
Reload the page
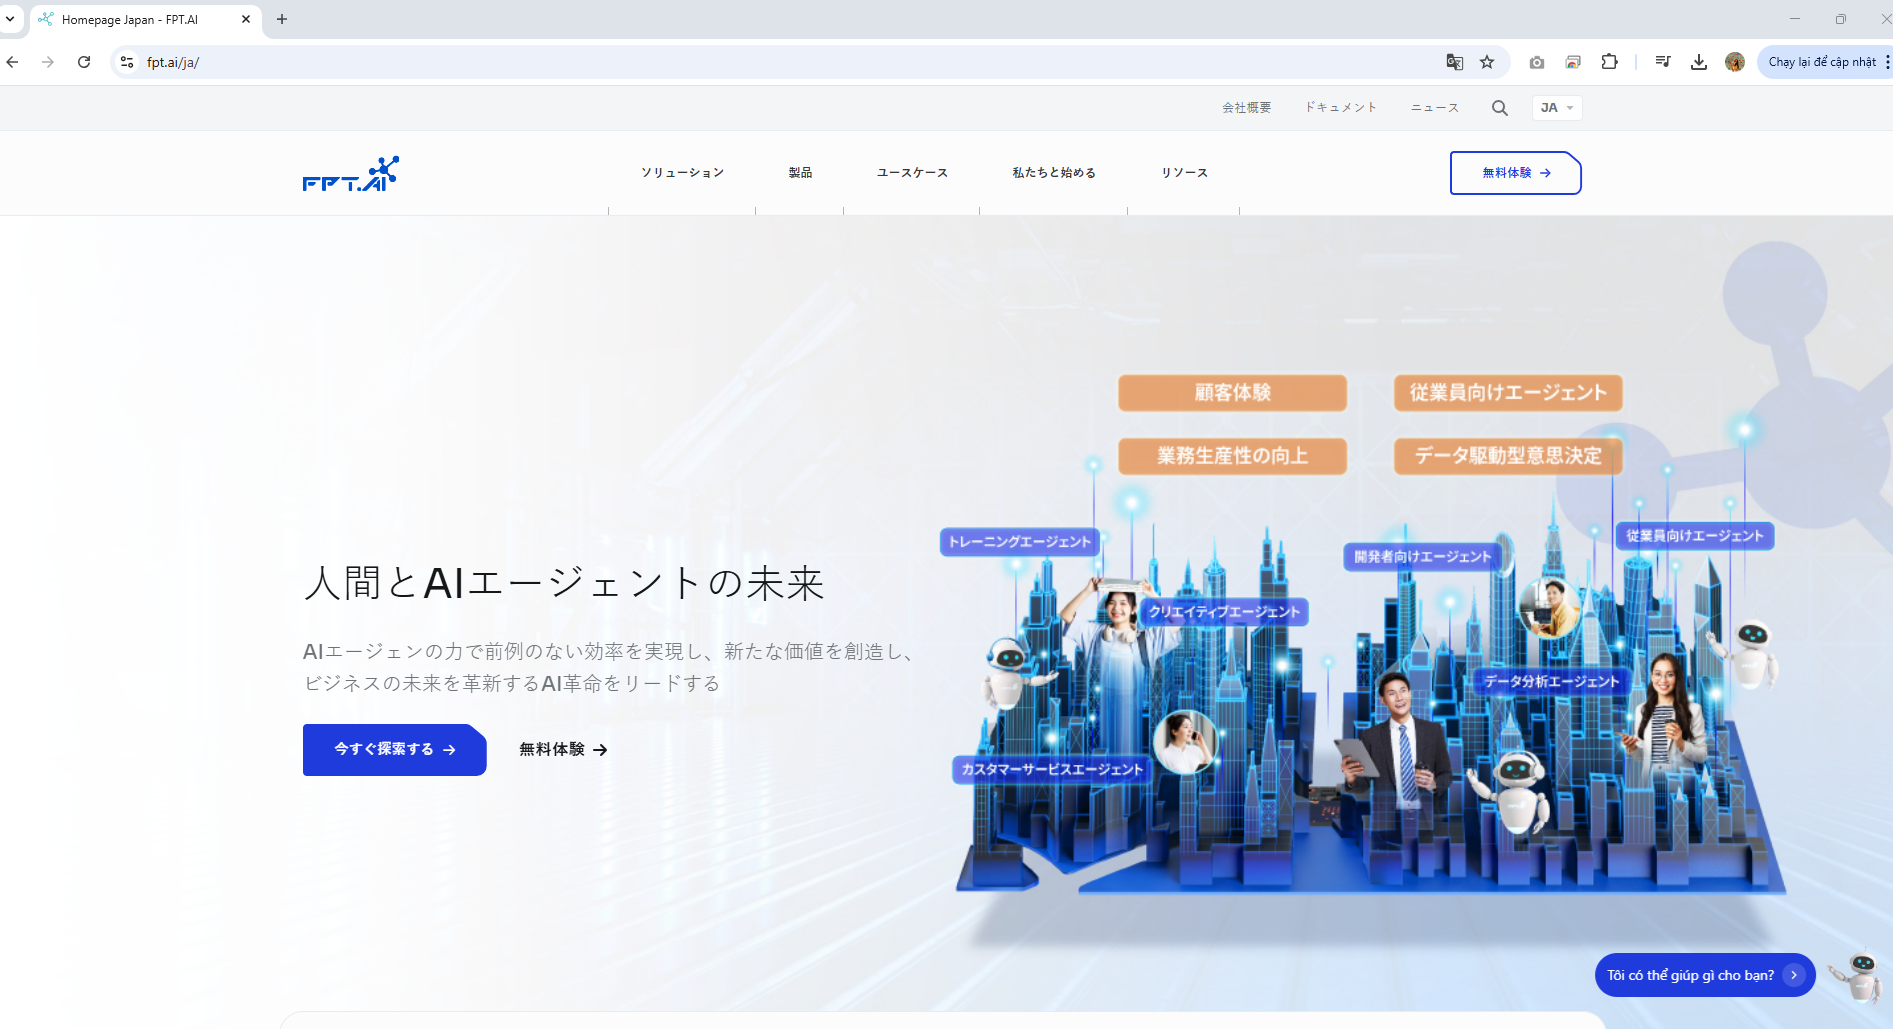pyautogui.click(x=84, y=62)
